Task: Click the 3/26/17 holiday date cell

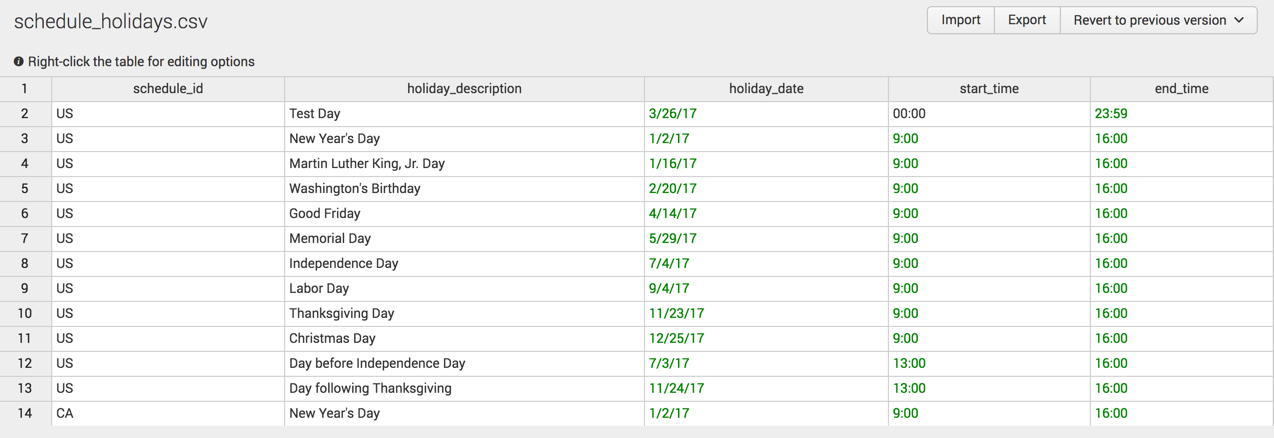Action: tap(766, 114)
